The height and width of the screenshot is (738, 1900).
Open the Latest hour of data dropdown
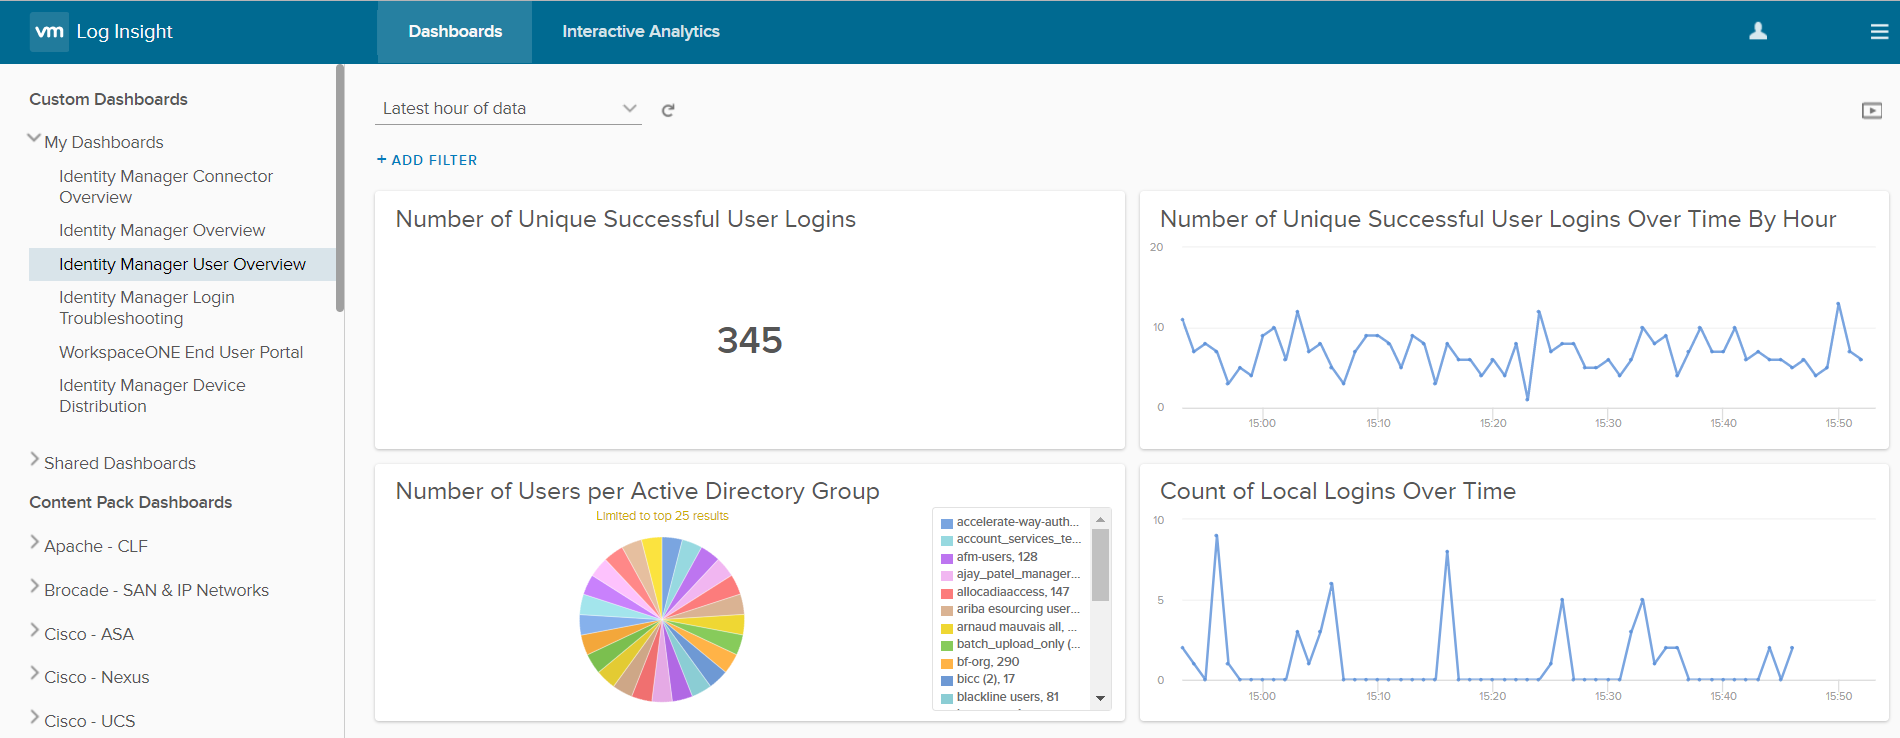tap(508, 108)
